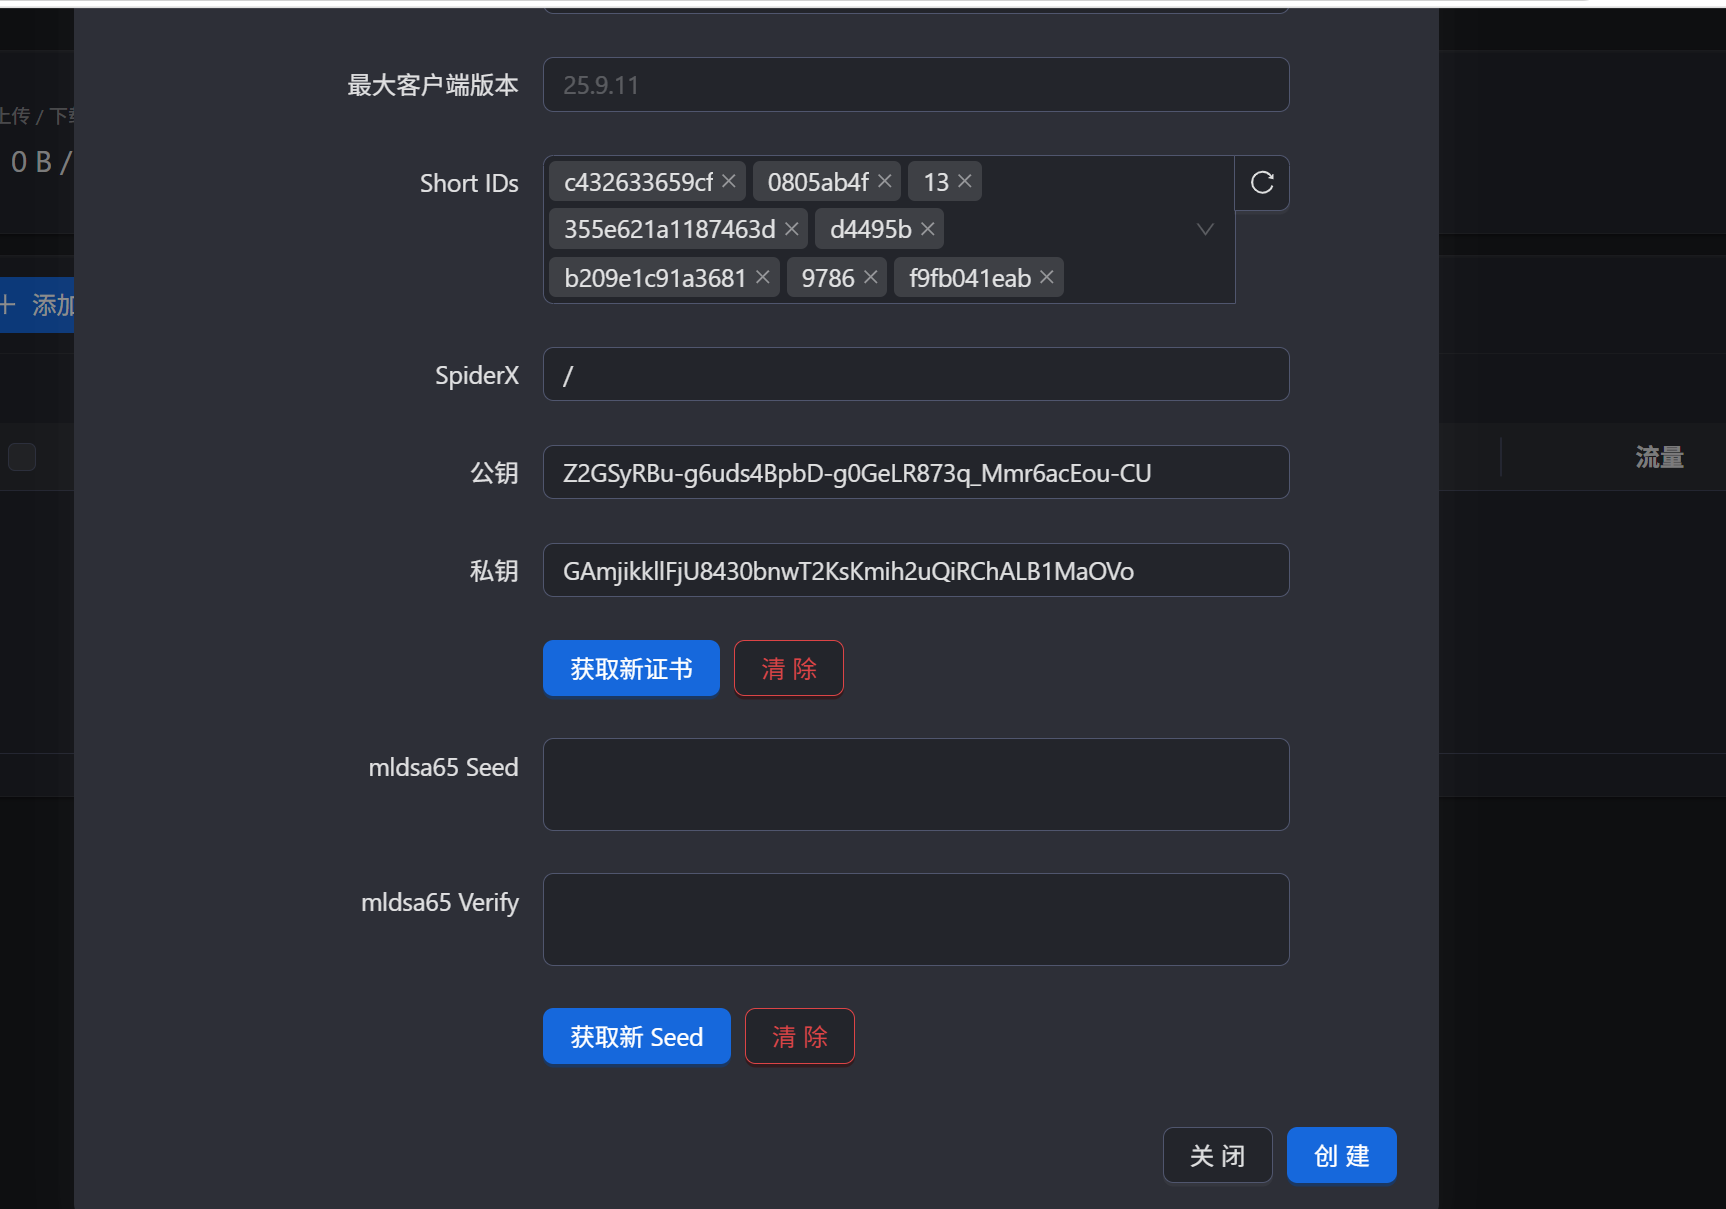Tick the background table select-all checkbox

tap(22, 457)
